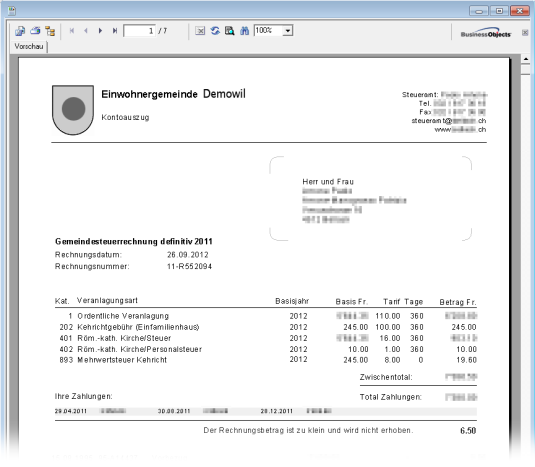Click payment date '29.04.2011'
Viewport: 535px width, 467px height.
tap(71, 411)
